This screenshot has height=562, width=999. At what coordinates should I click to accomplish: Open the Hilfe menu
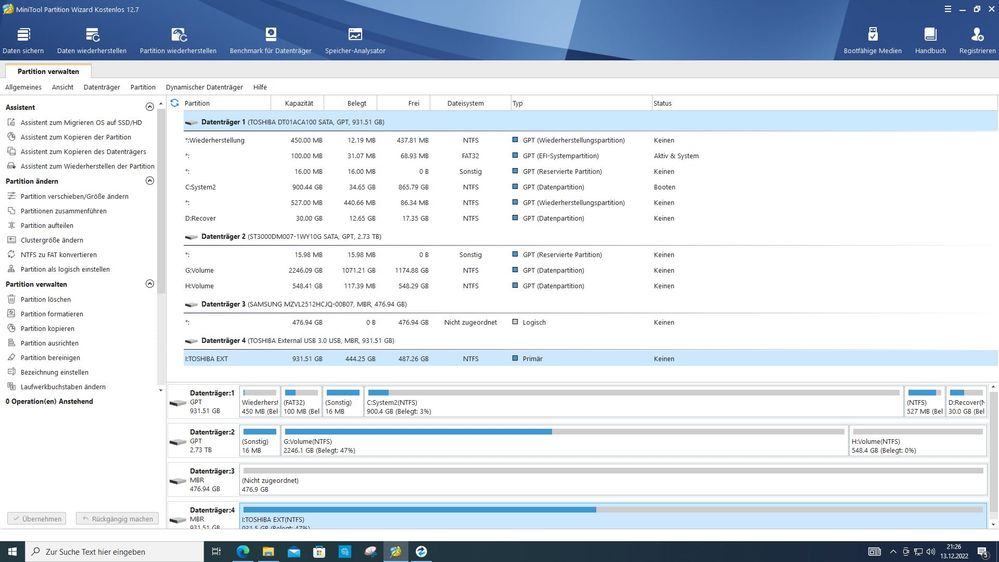click(x=260, y=87)
